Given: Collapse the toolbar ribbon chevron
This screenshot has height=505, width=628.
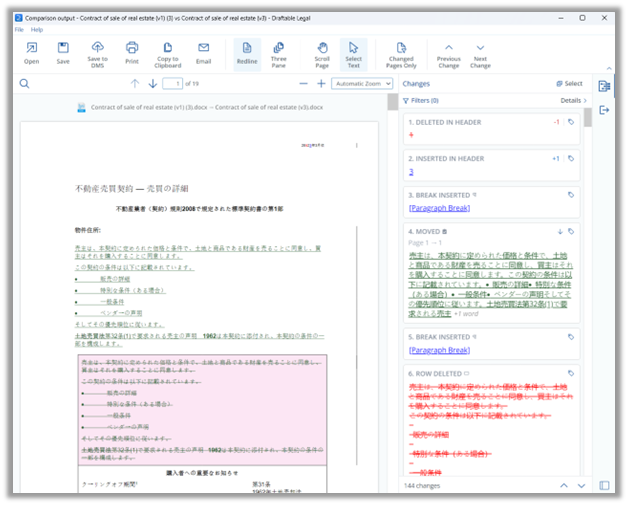Looking at the screenshot, I should coord(609,68).
